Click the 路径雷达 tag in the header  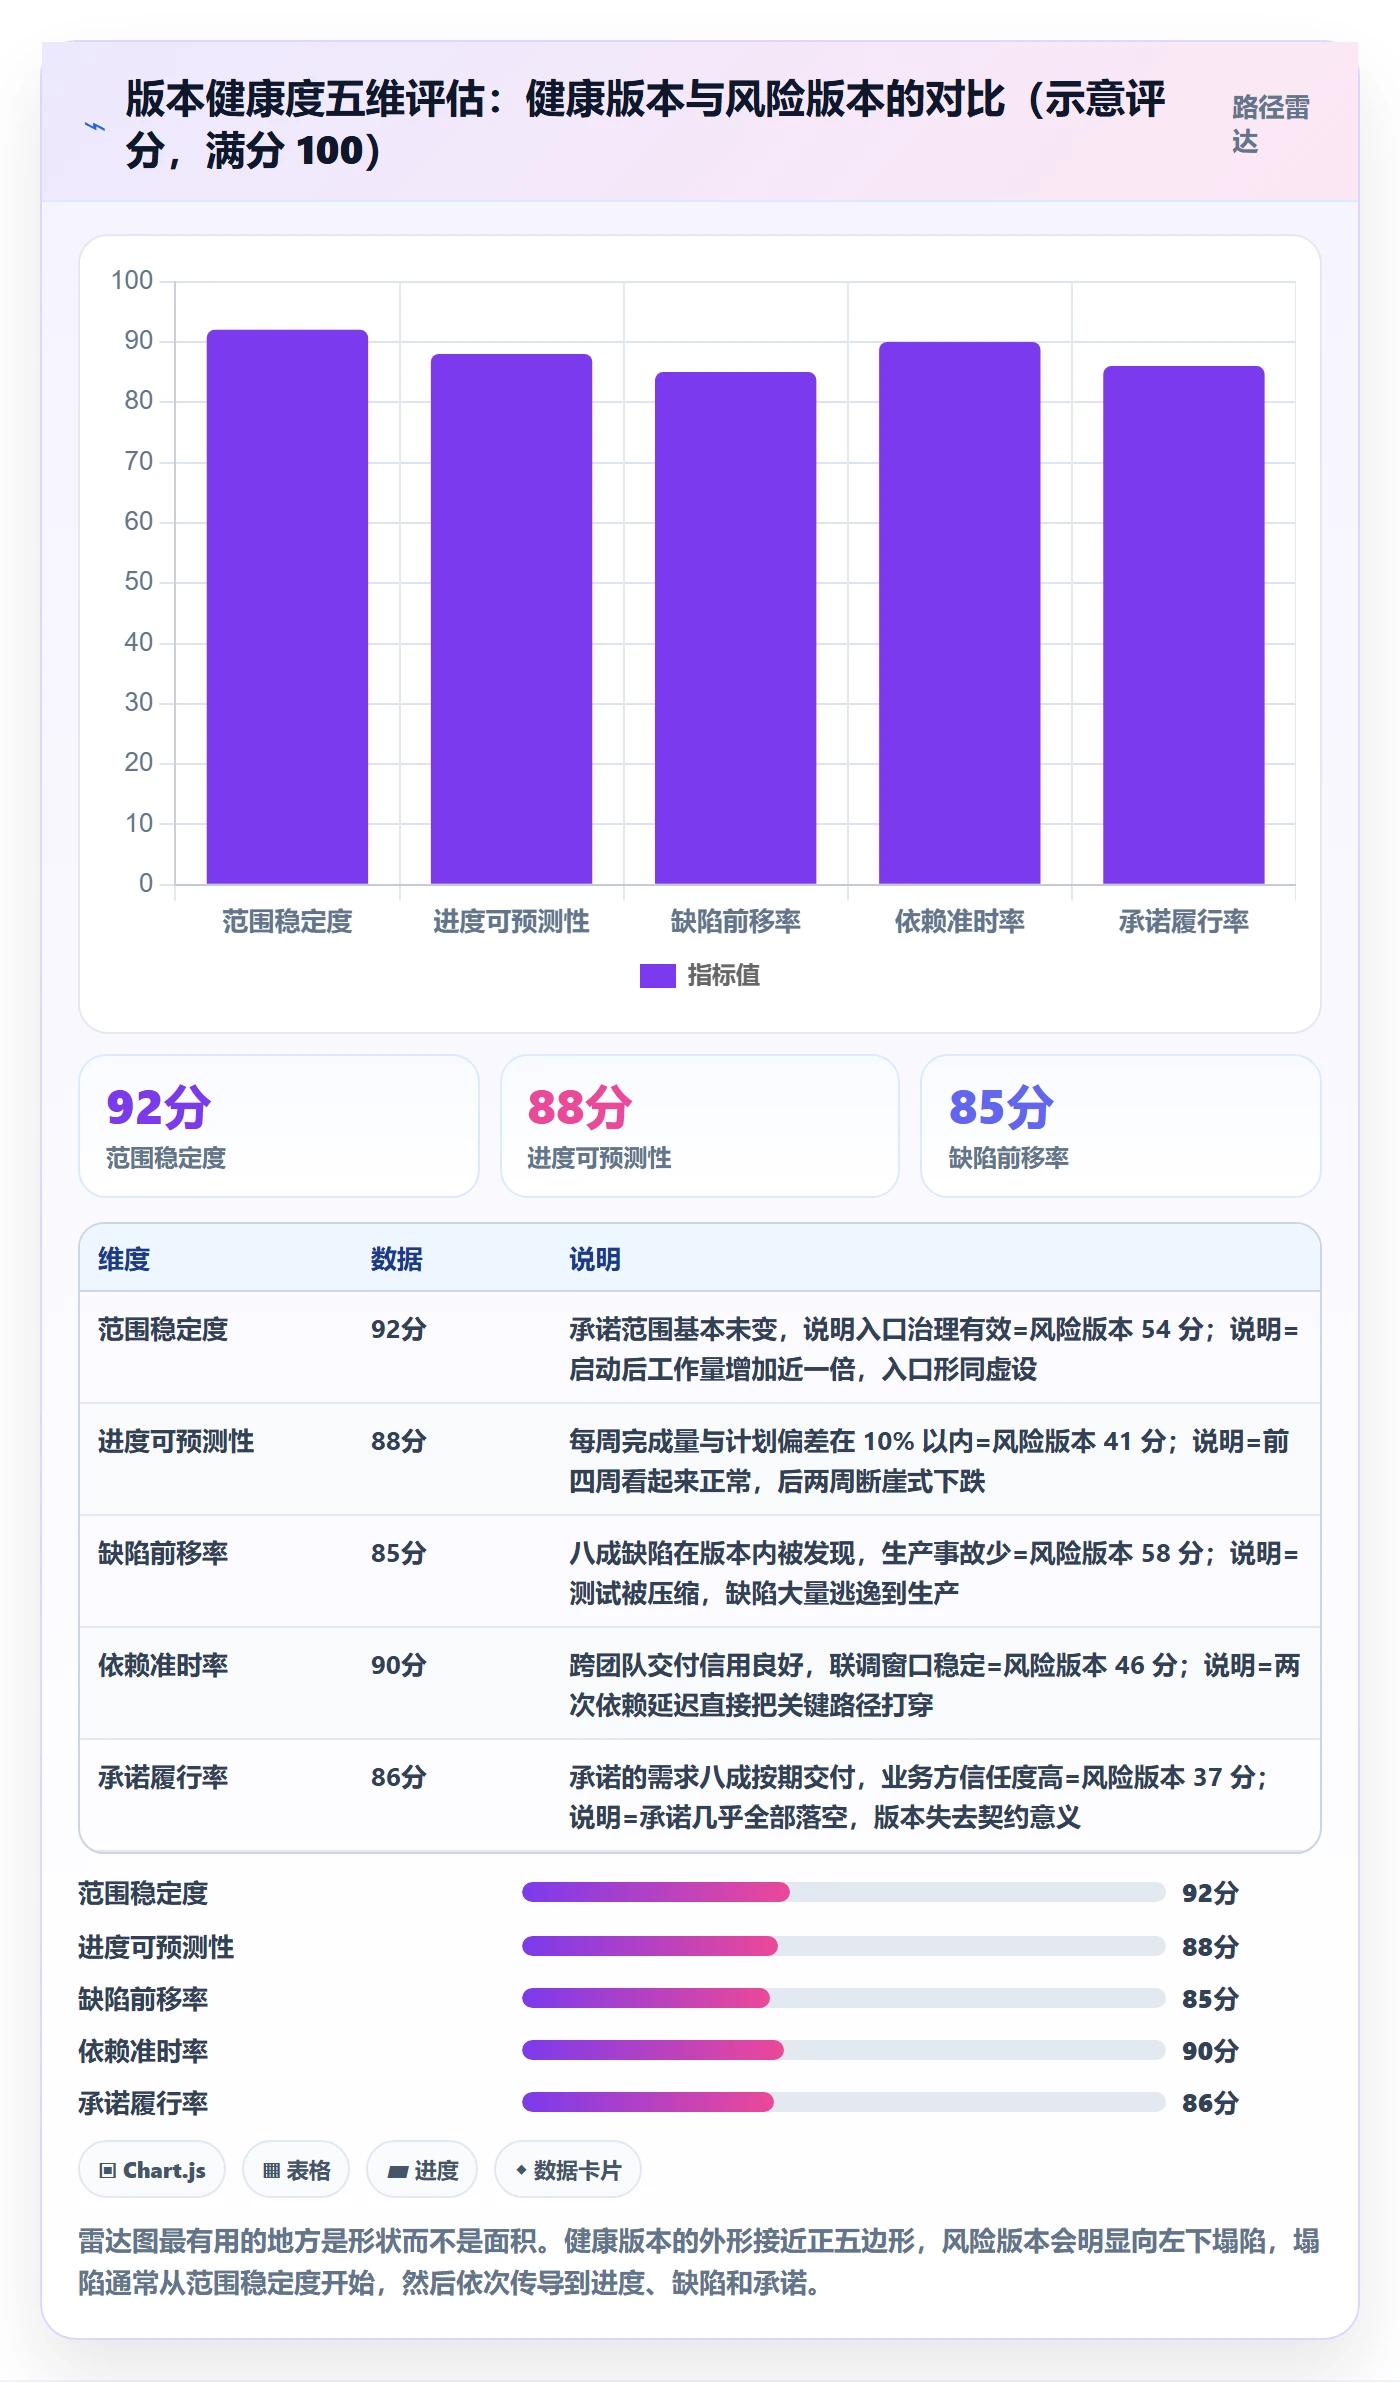point(1271,124)
